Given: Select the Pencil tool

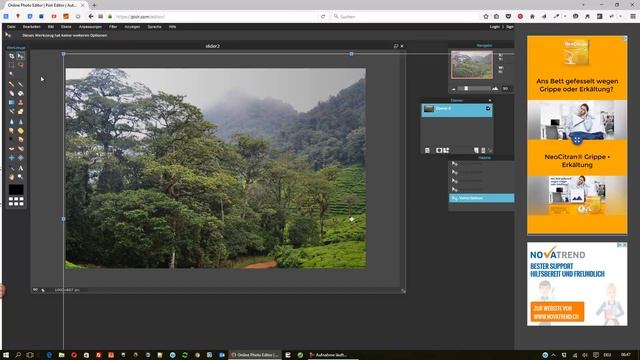Looking at the screenshot, I should (11, 84).
